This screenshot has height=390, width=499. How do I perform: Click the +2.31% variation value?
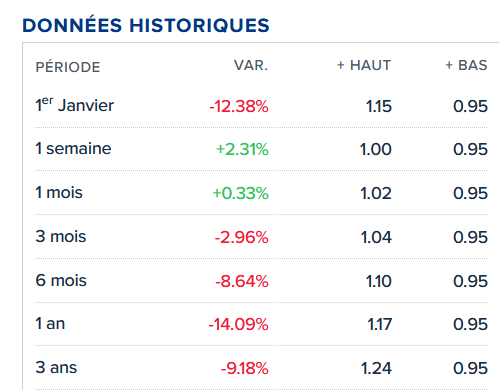[242, 149]
